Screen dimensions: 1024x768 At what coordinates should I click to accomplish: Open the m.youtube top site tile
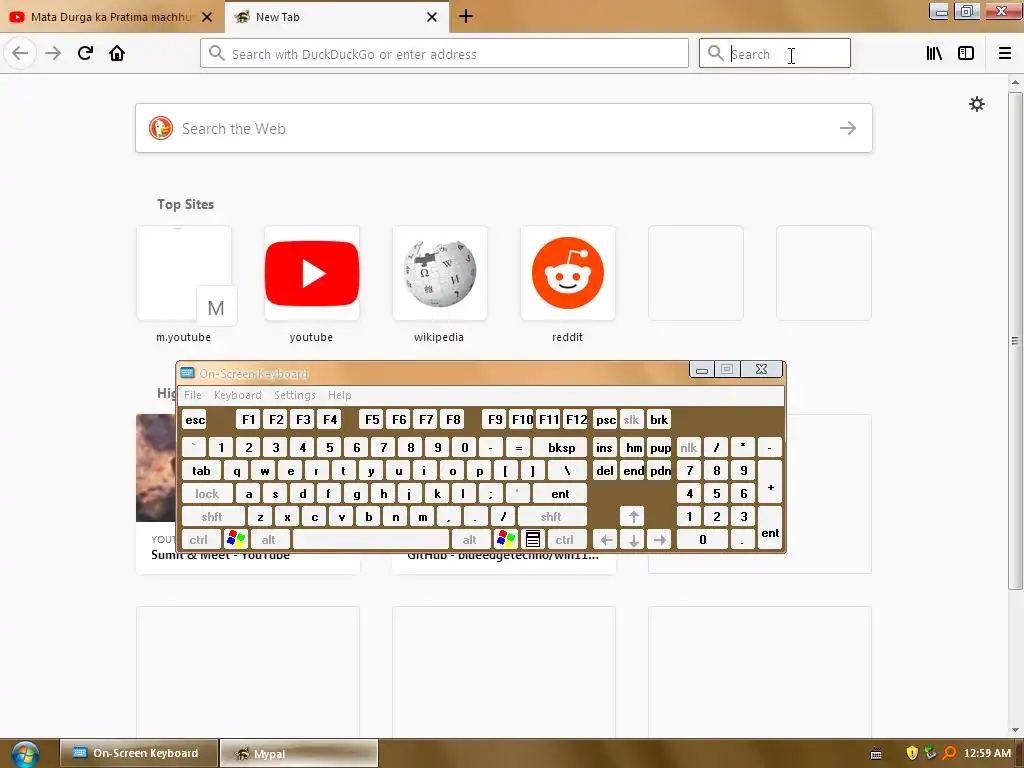click(x=184, y=273)
